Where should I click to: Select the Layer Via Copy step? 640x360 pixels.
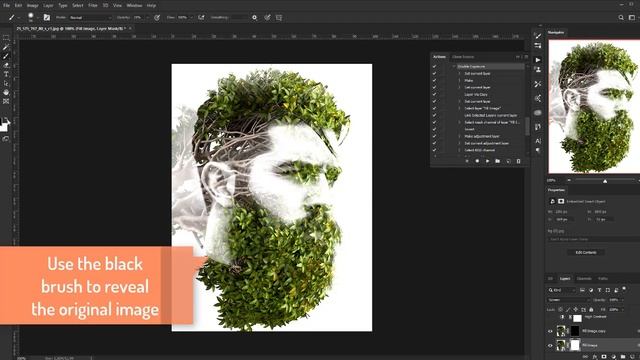coord(476,94)
